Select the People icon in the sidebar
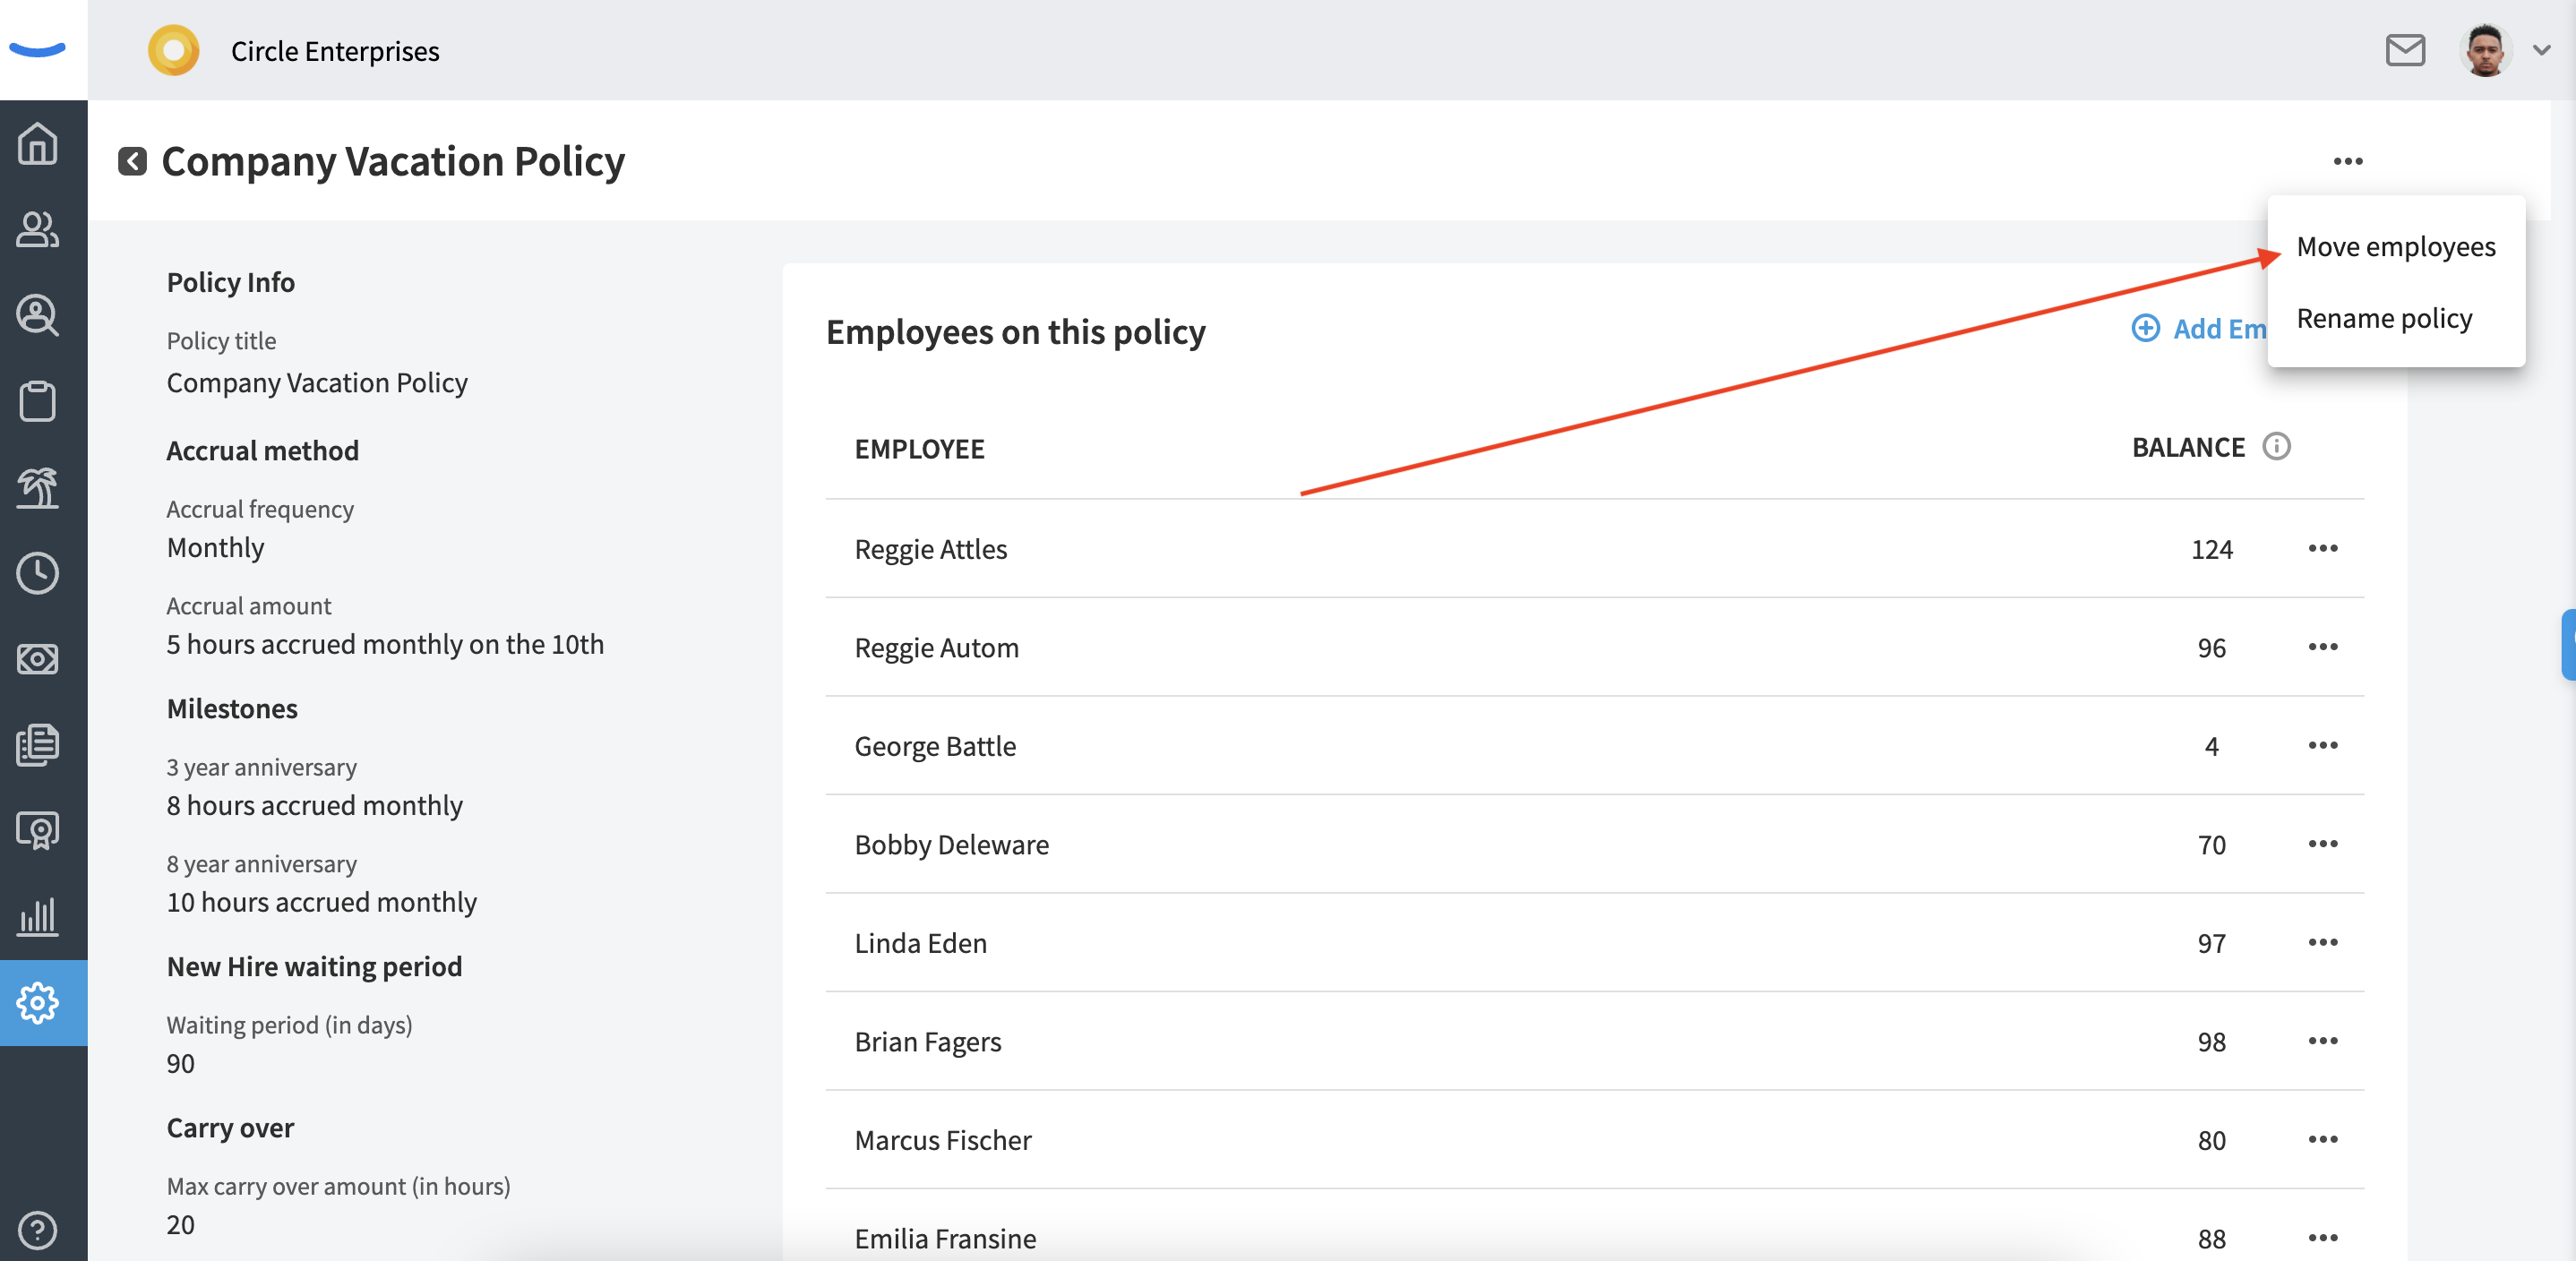 click(38, 230)
